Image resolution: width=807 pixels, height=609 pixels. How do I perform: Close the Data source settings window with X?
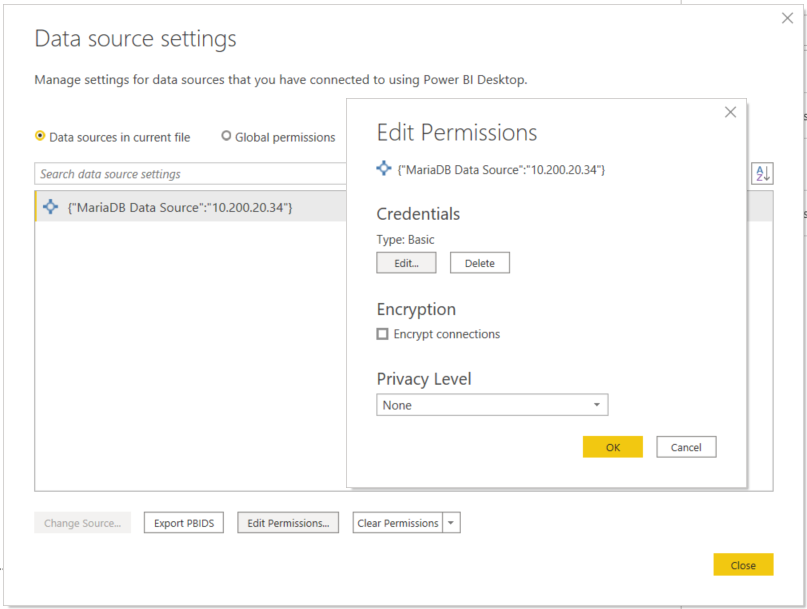pos(787,18)
